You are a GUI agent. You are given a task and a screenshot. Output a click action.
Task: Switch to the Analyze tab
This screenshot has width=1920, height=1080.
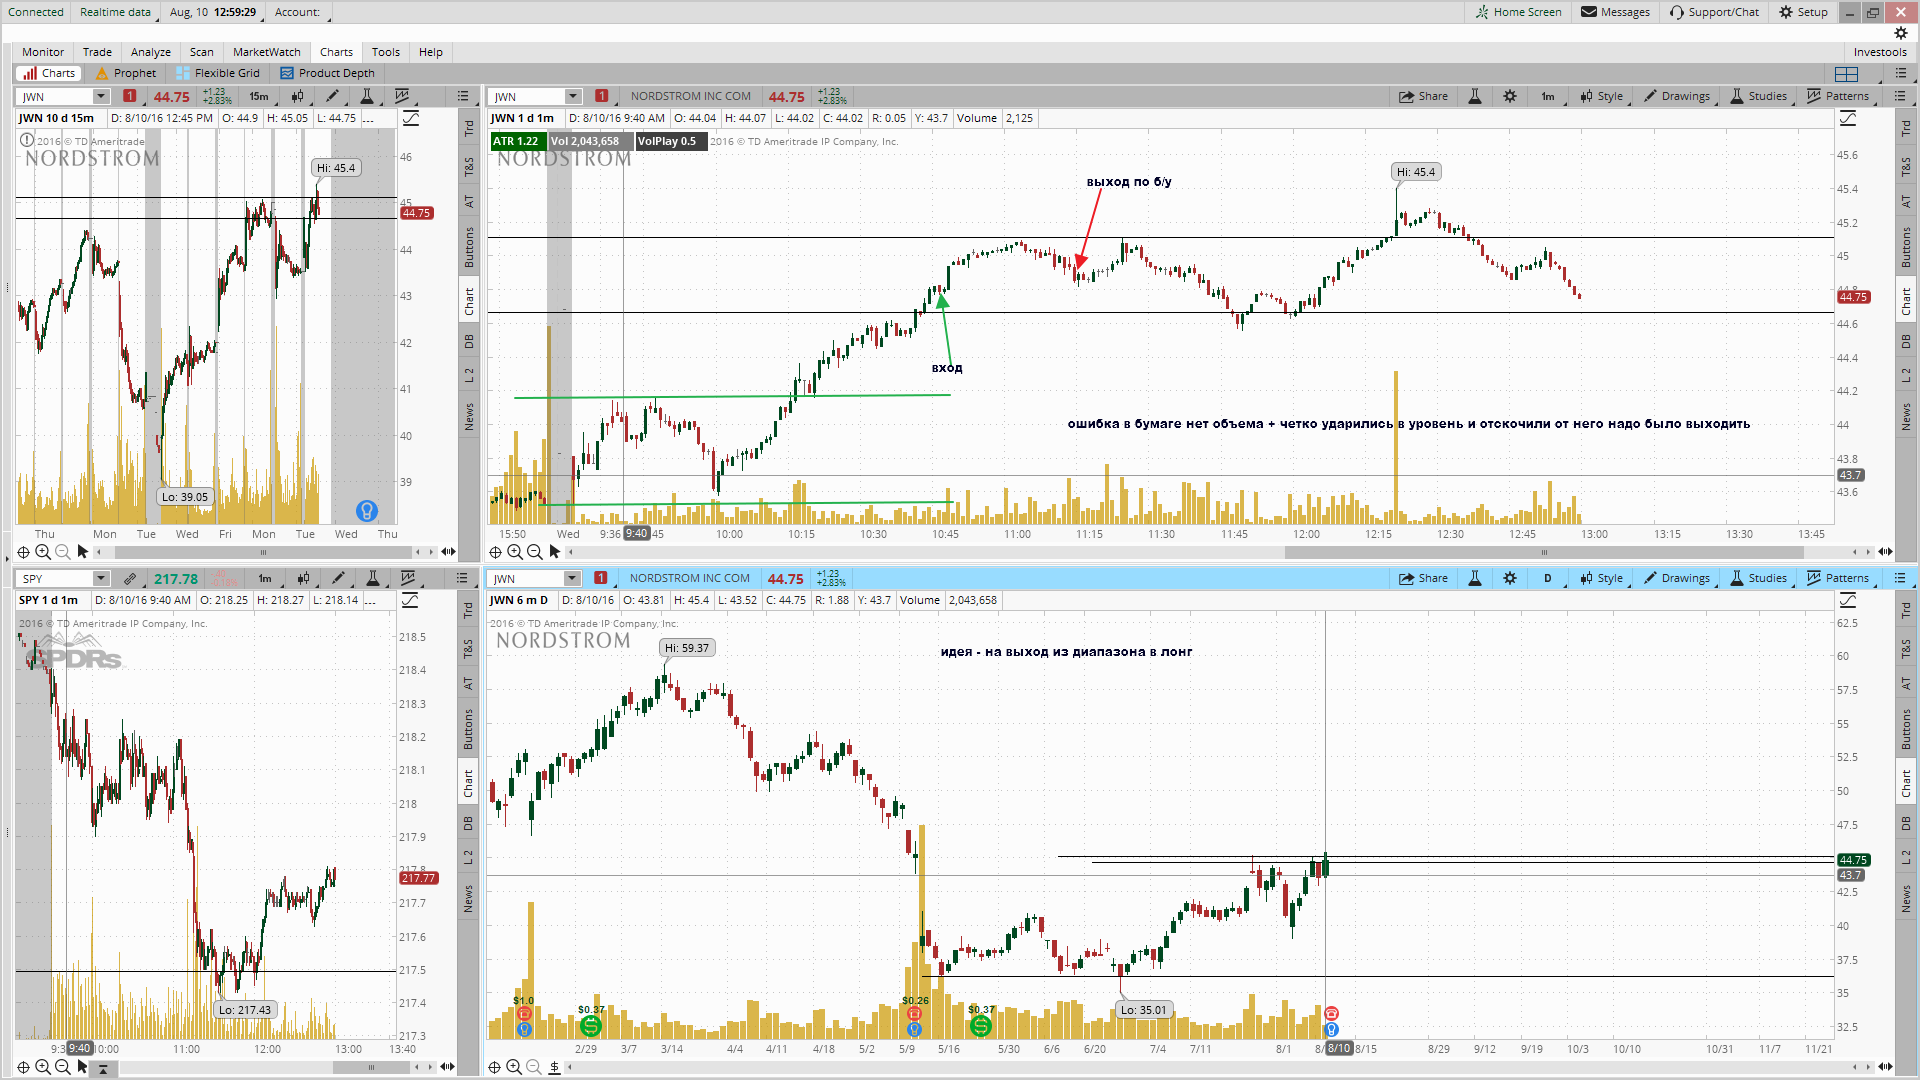click(151, 52)
